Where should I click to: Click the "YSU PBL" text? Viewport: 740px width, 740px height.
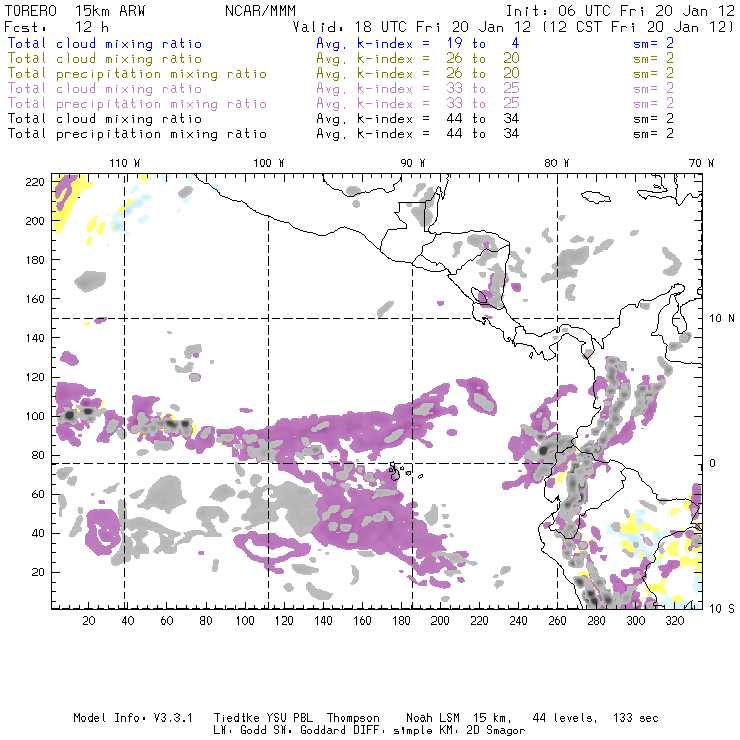point(289,718)
